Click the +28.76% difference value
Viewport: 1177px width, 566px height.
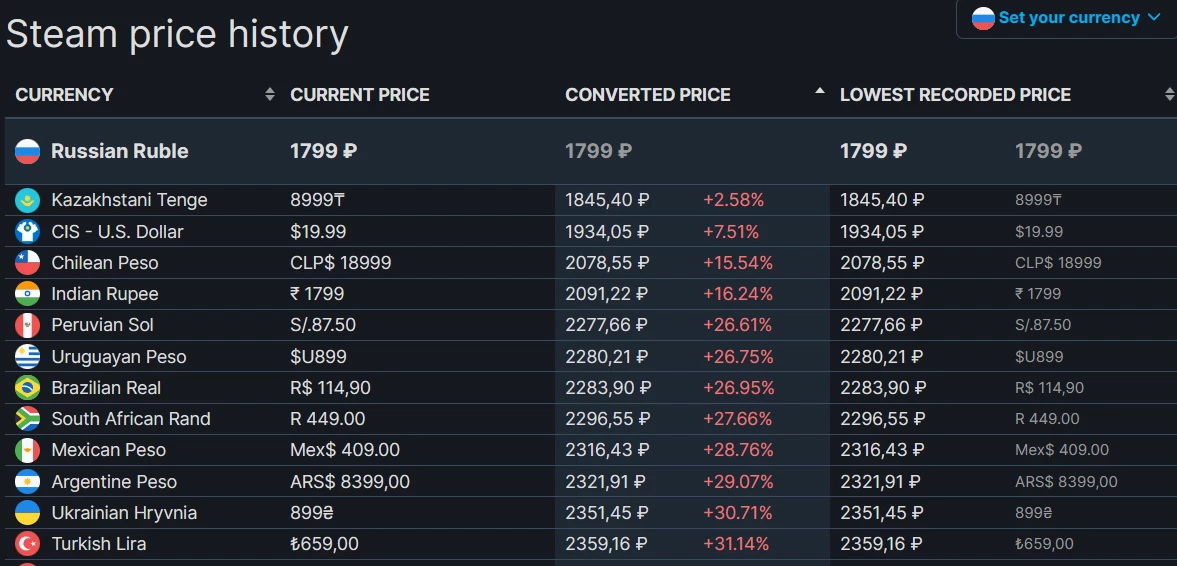pos(738,450)
